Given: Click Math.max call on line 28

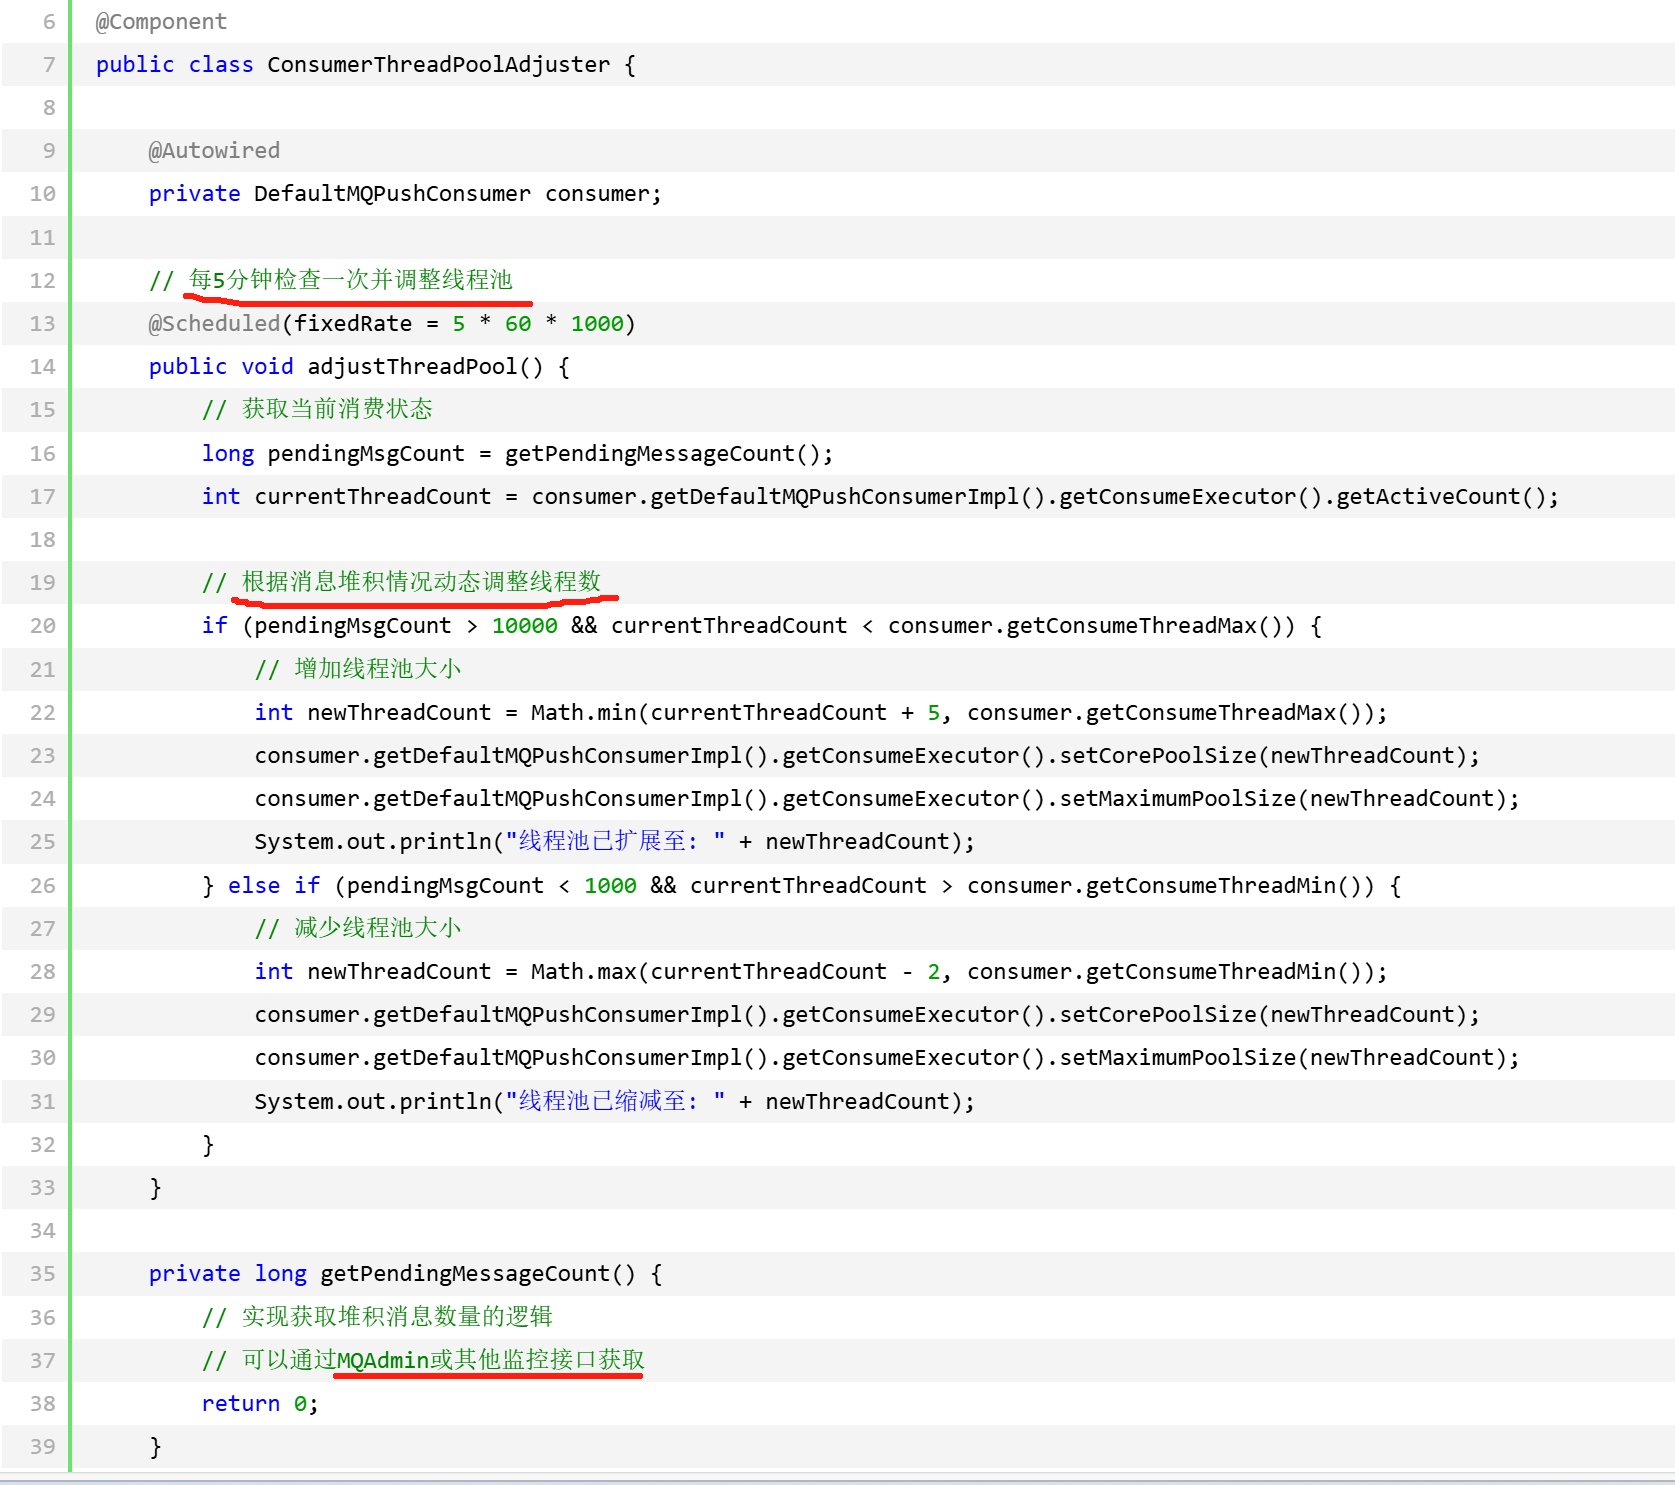Looking at the screenshot, I should tap(584, 972).
